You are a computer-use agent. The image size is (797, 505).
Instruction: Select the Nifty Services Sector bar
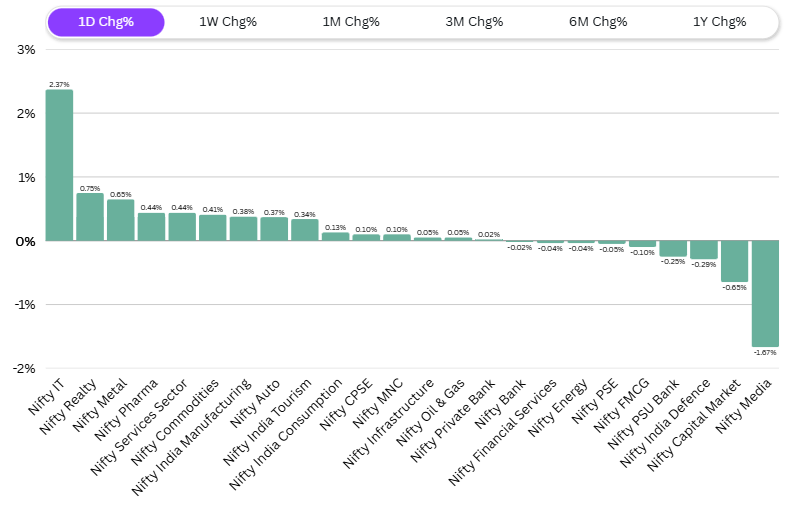tap(182, 227)
